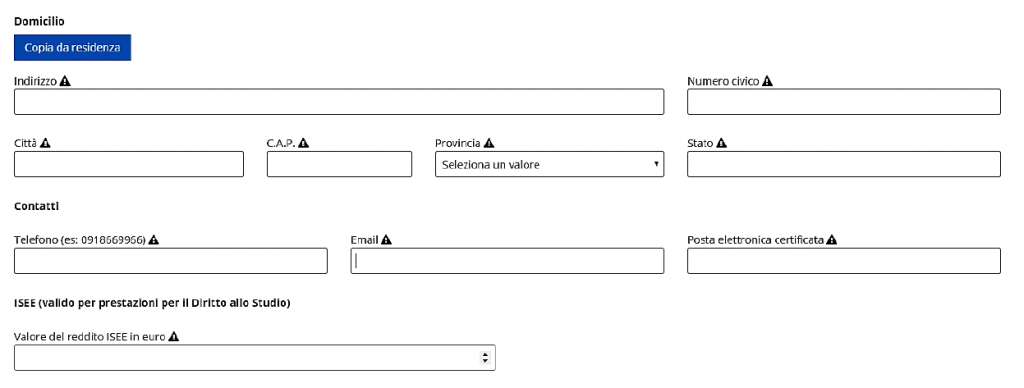The image size is (1024, 388).
Task: Select the Città input field
Action: (x=129, y=164)
